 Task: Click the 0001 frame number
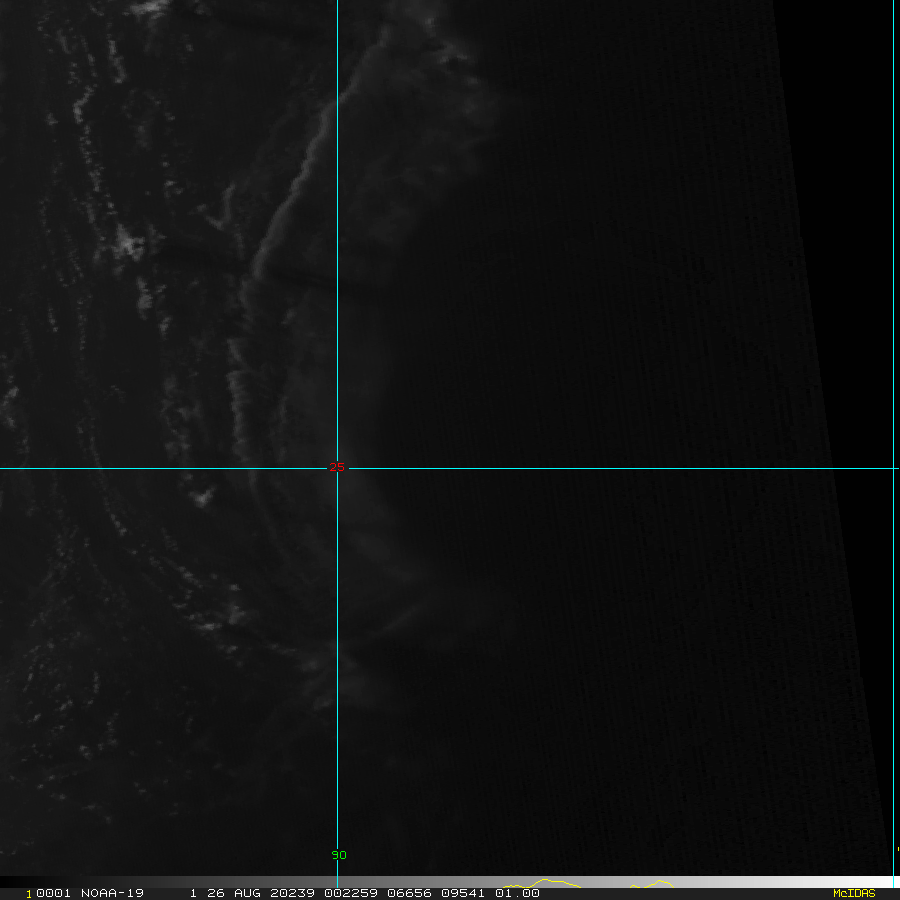click(46, 893)
